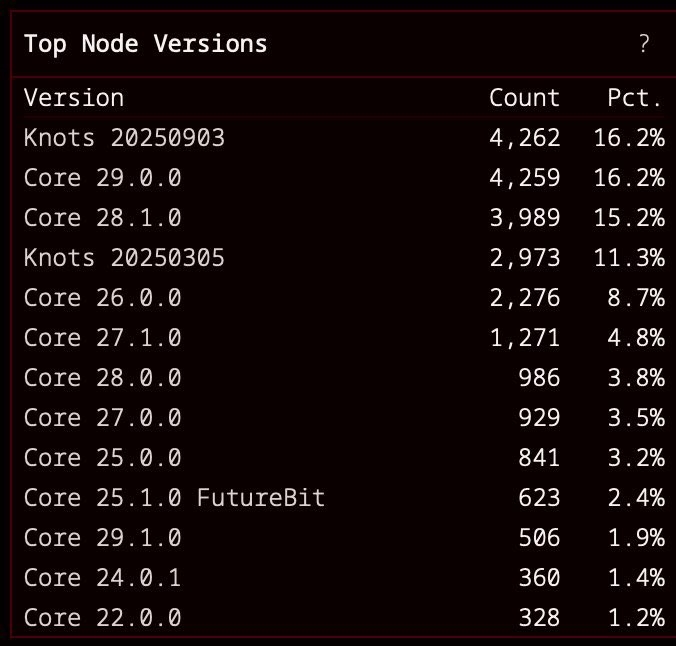
Task: Click the Core 22.0.0 version row
Action: click(102, 618)
